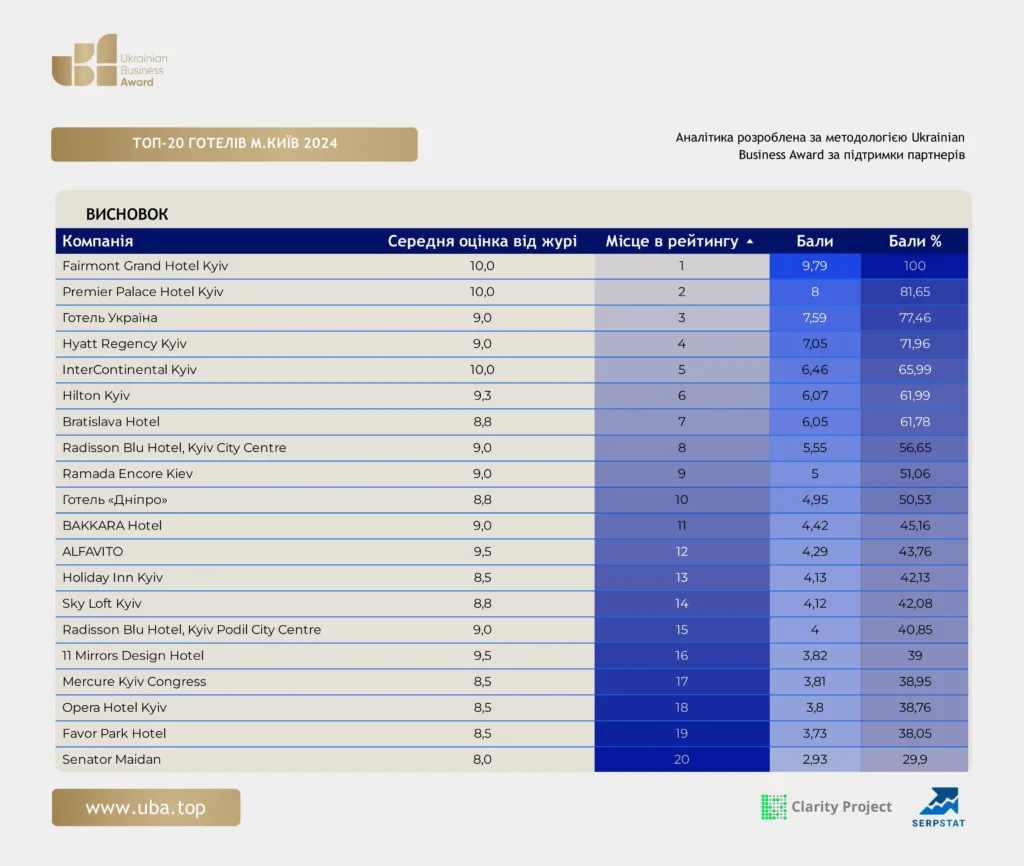Click the Компанія column header
The image size is (1024, 866).
click(x=98, y=241)
